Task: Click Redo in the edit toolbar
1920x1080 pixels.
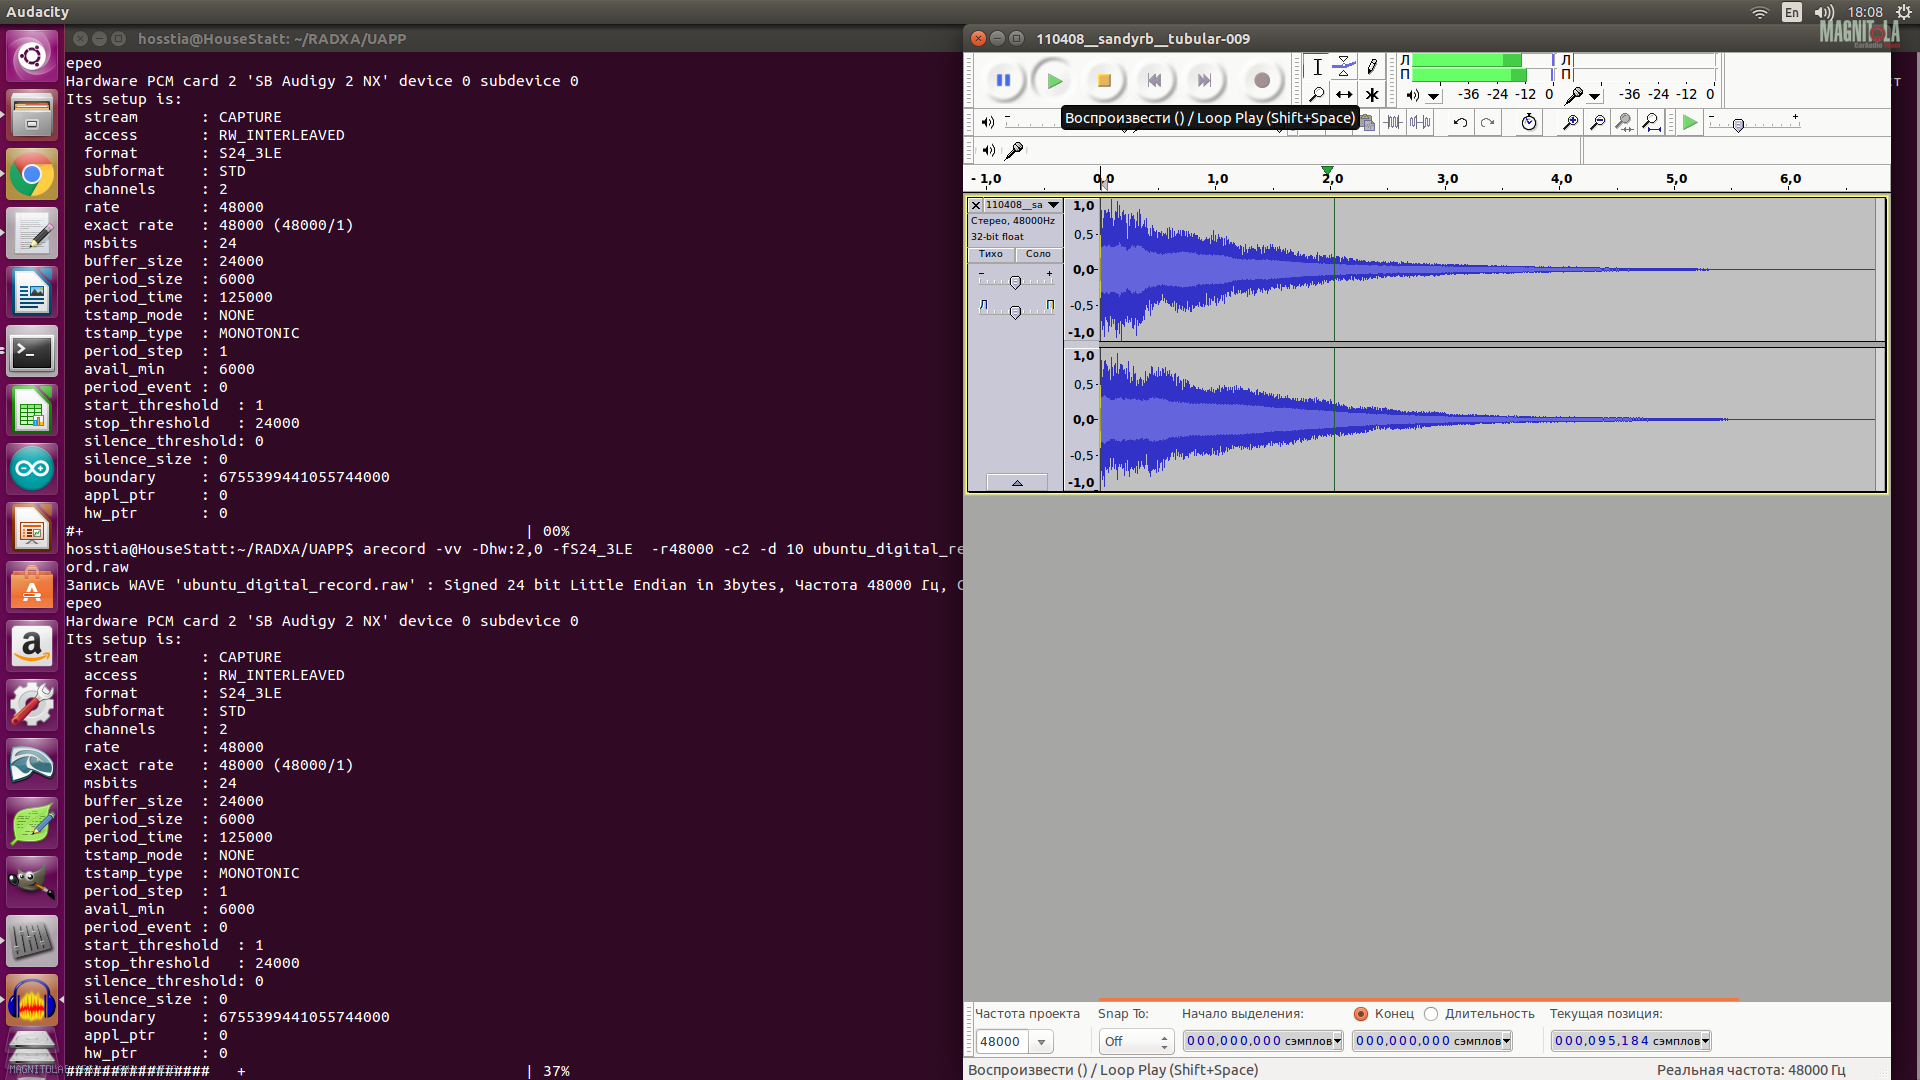Action: 1488,122
